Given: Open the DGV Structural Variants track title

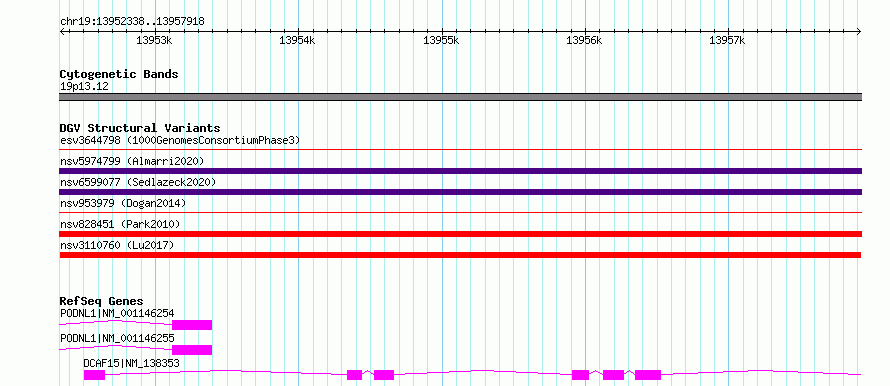Looking at the screenshot, I should click(x=140, y=128).
